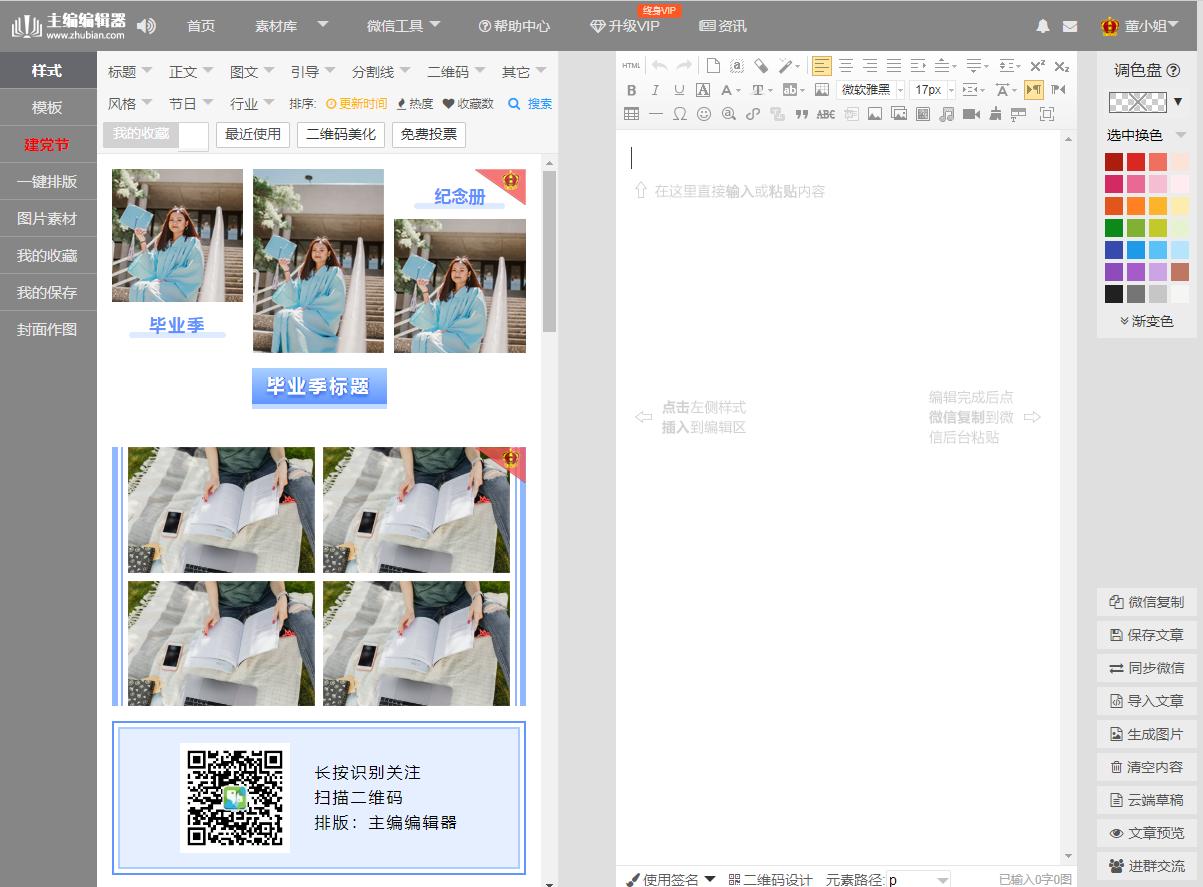Apply underline formatting
This screenshot has height=887, width=1203.
coord(680,90)
